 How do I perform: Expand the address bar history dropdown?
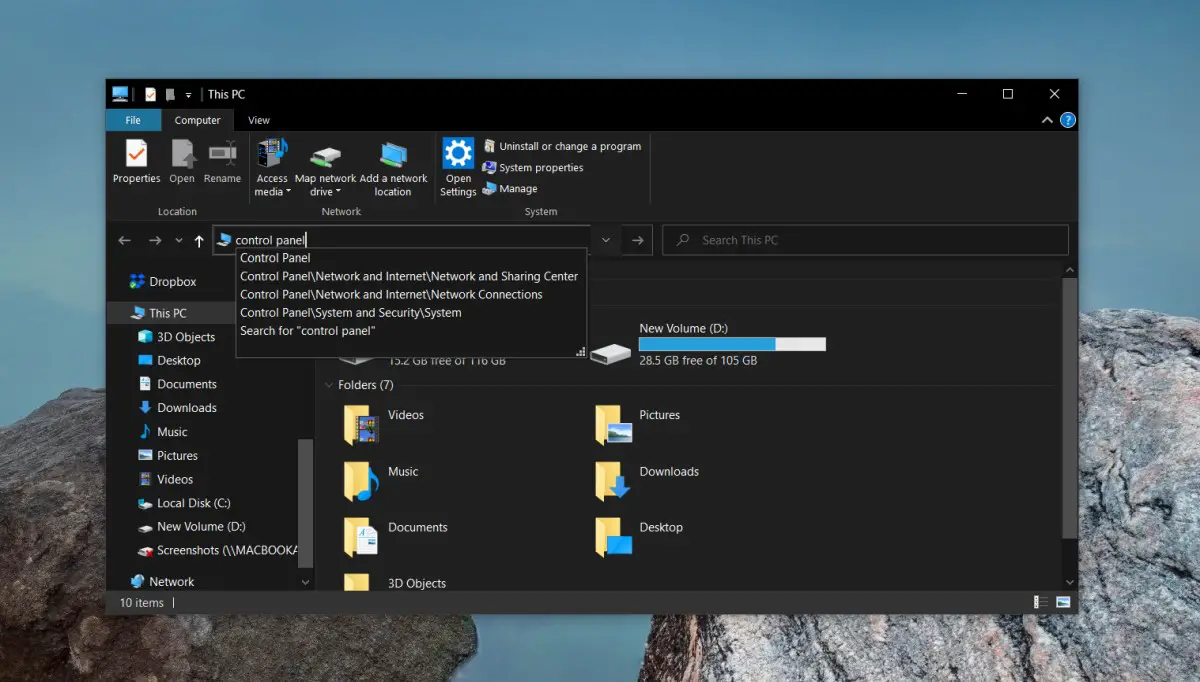click(x=606, y=240)
